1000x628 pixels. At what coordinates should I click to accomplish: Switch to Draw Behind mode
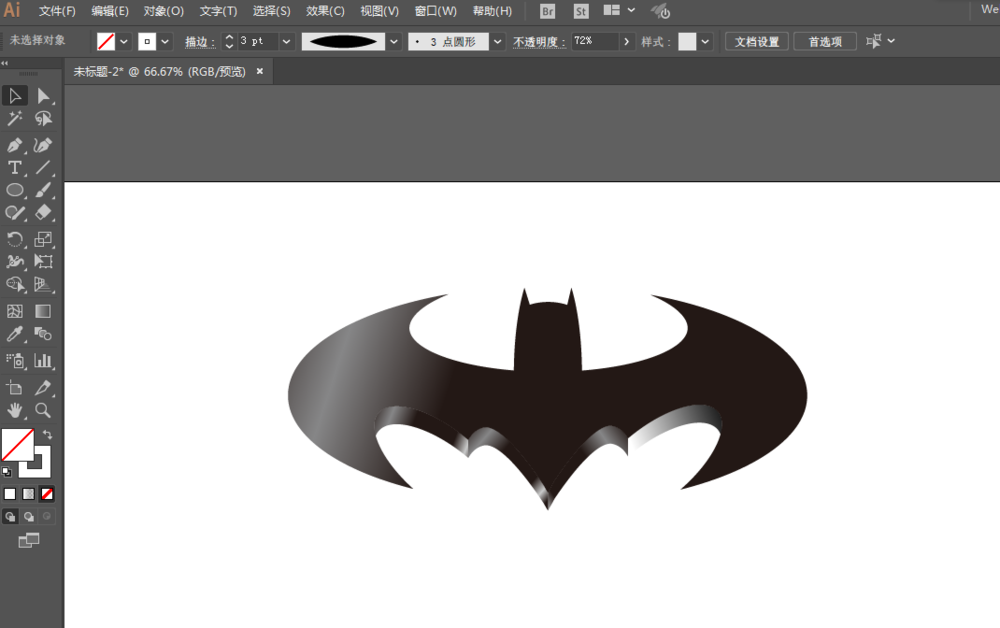click(29, 516)
